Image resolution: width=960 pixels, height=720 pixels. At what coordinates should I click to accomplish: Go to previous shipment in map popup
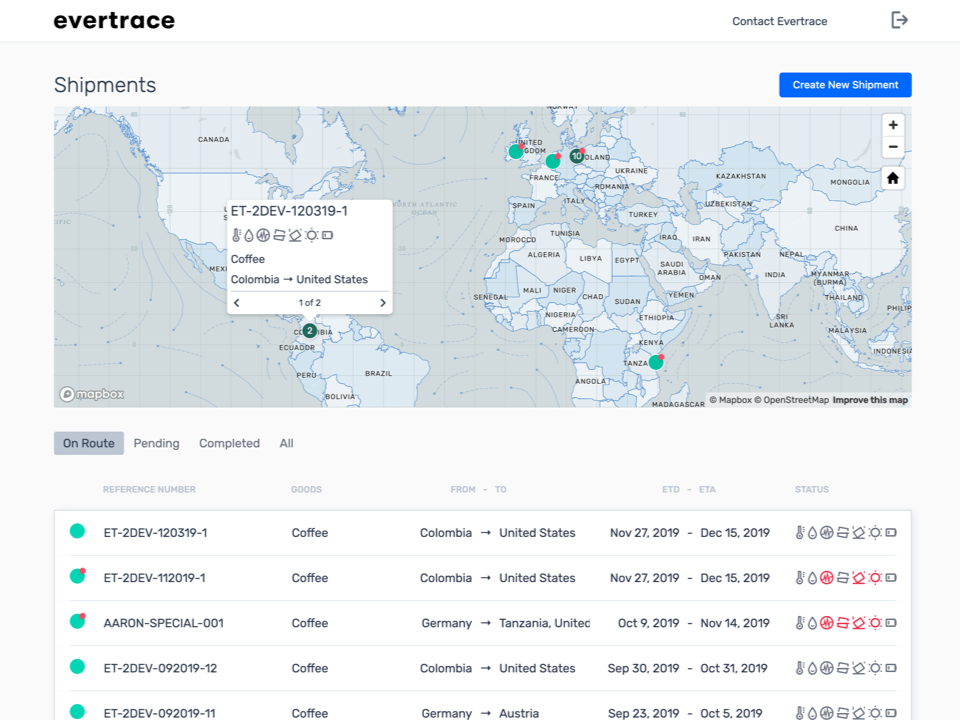coord(237,303)
